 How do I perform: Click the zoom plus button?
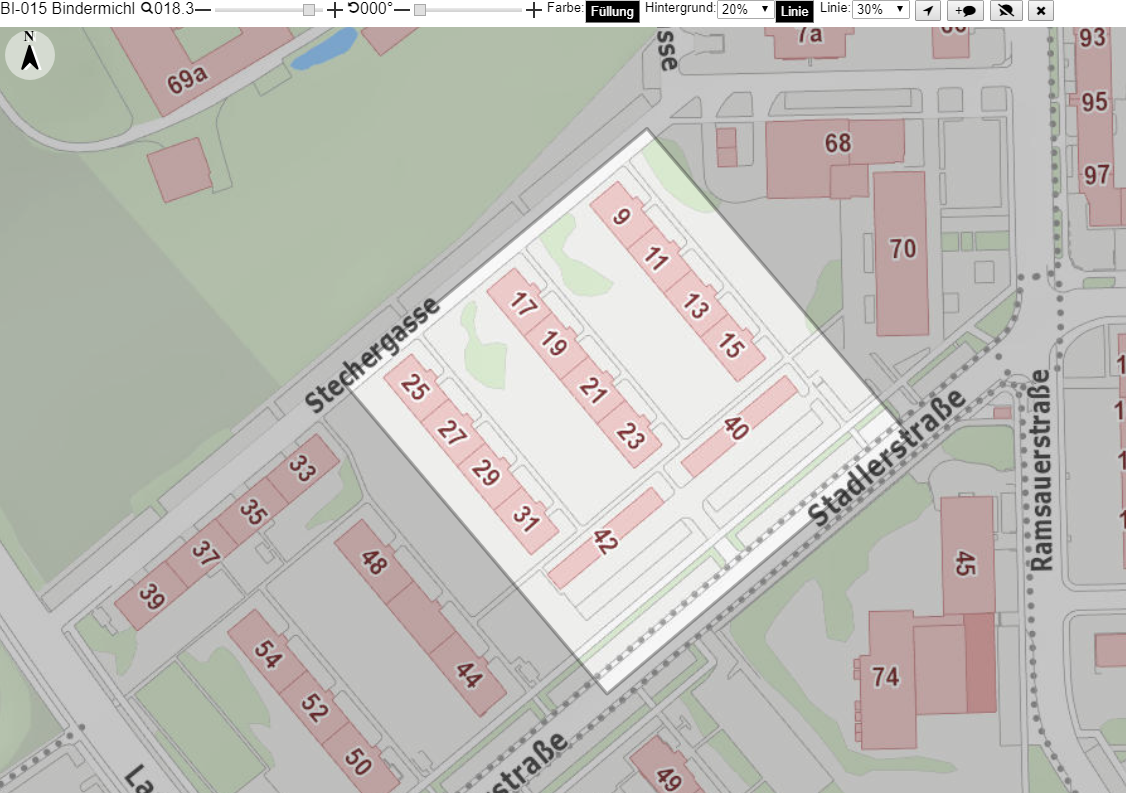click(335, 10)
